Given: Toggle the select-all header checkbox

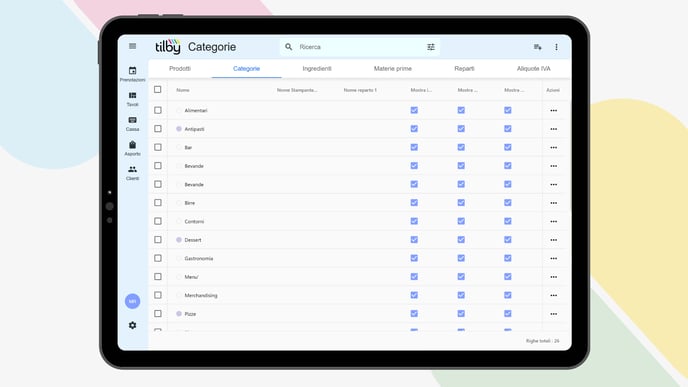Looking at the screenshot, I should (158, 90).
